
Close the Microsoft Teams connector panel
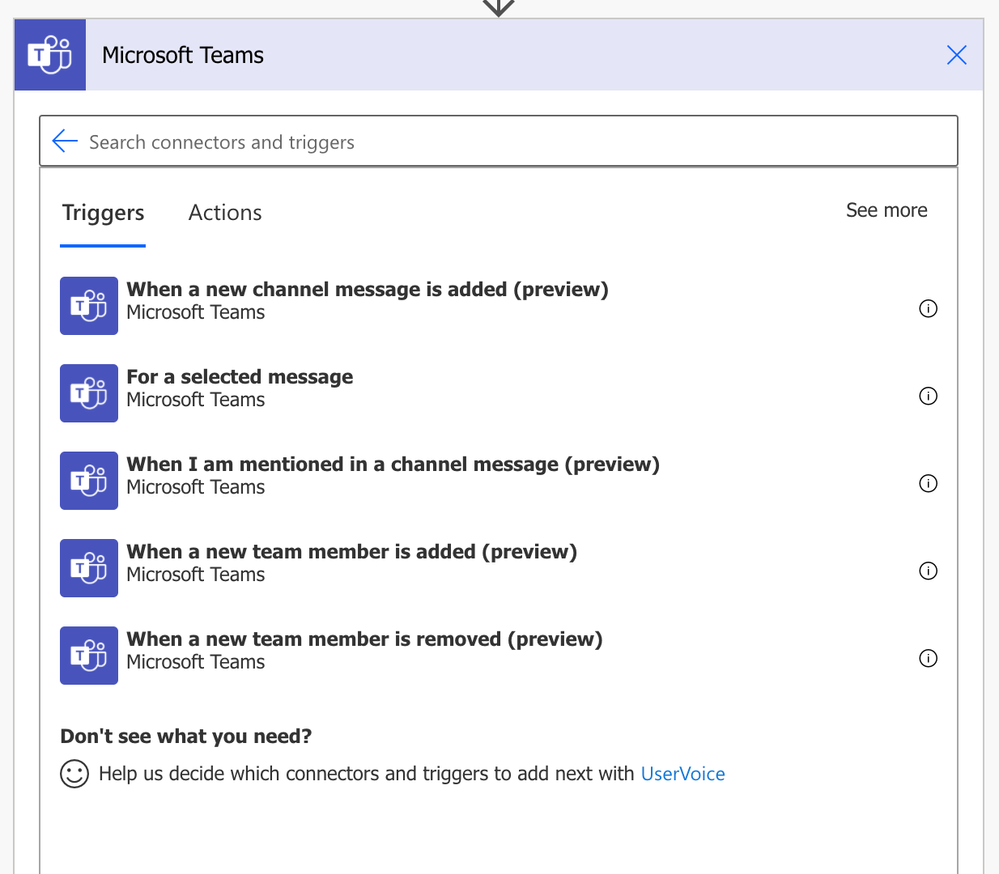point(956,55)
